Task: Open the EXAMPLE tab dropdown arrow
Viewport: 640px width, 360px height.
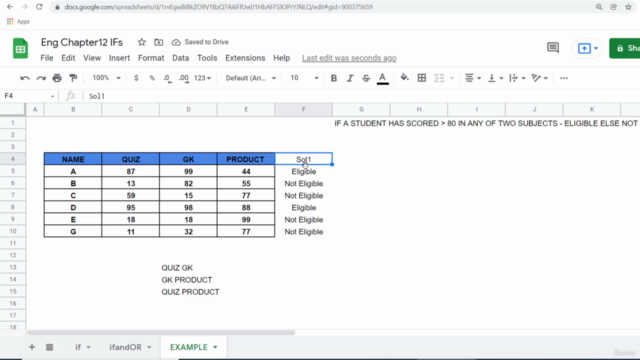Action: point(215,347)
